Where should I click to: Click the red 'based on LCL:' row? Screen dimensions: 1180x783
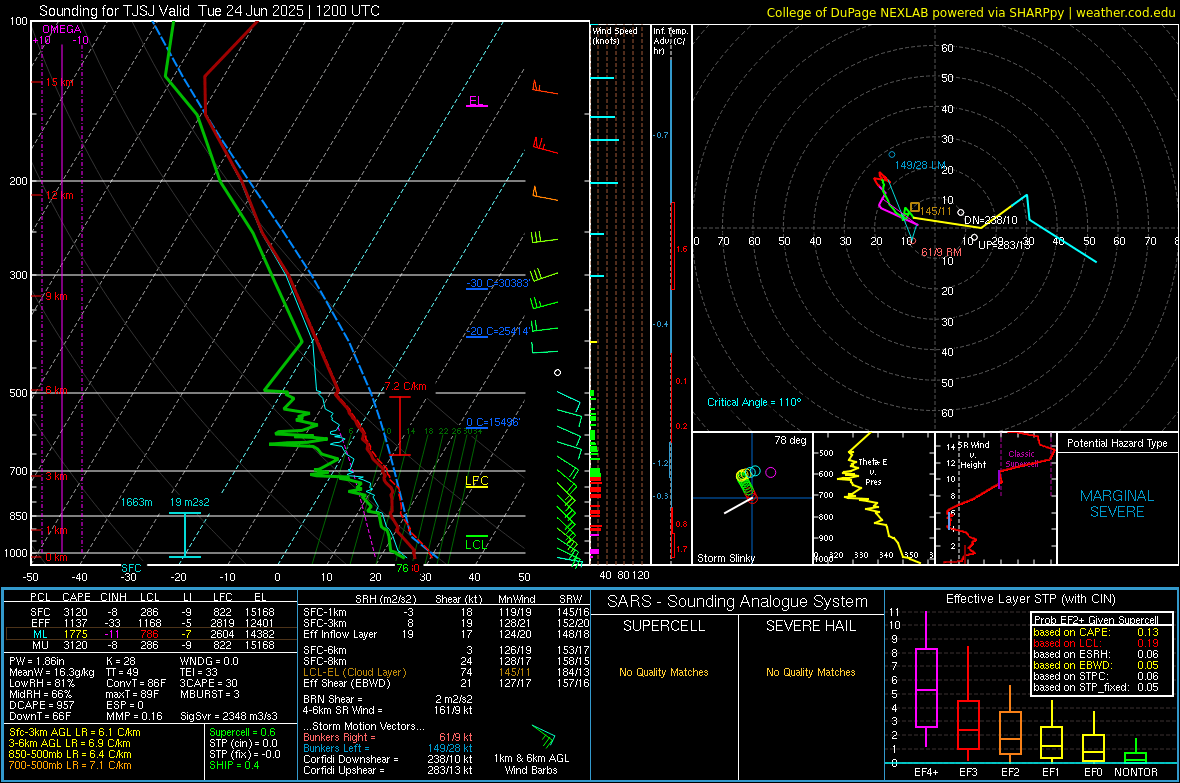pyautogui.click(x=1096, y=643)
